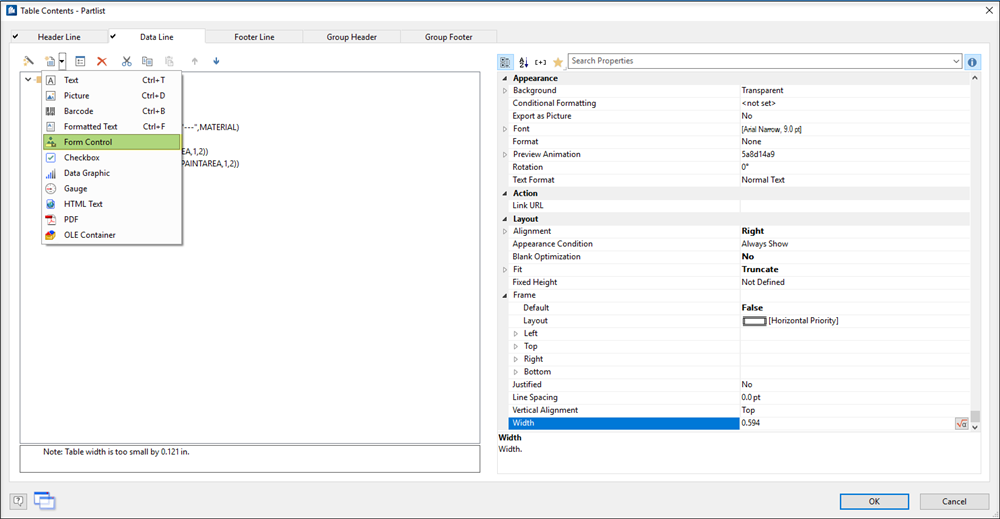Switch to the Data Line tab
The image size is (1000, 519).
(157, 37)
